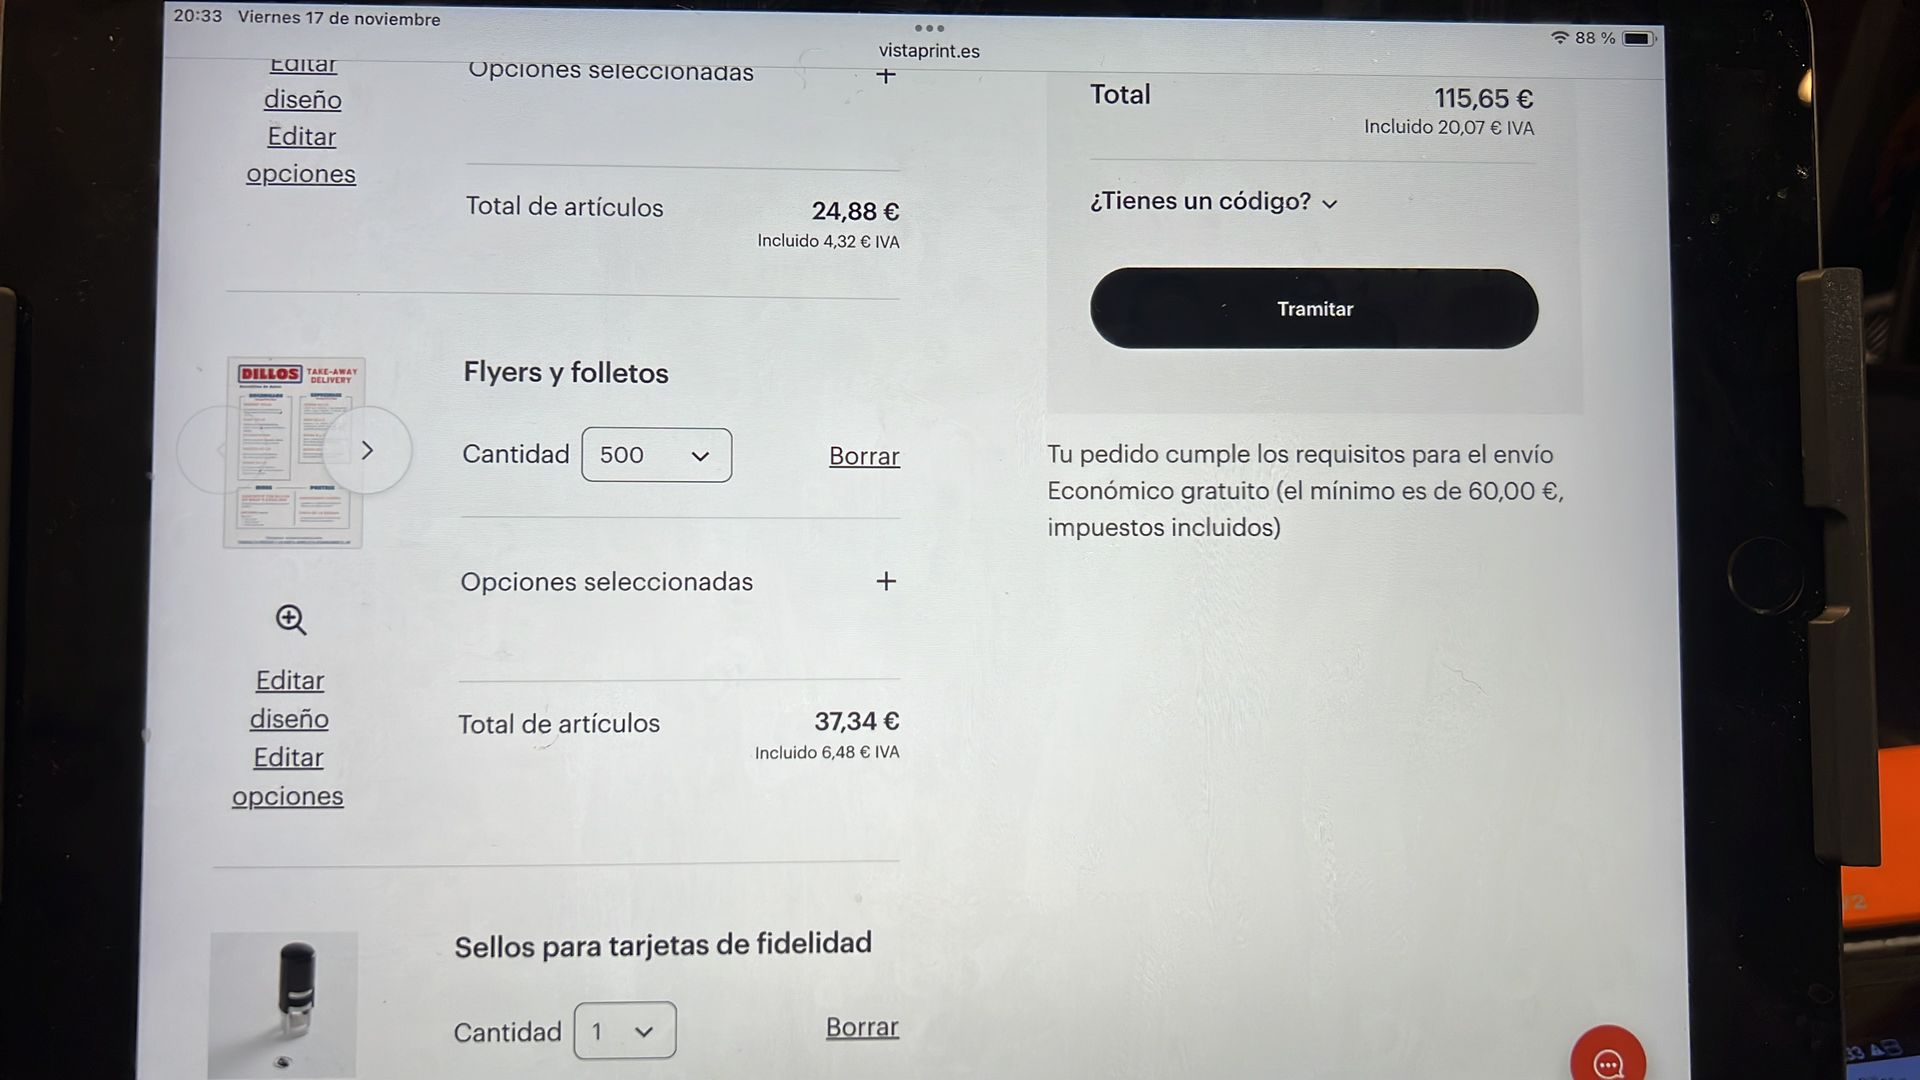Show next flyer preview with right arrow
Viewport: 1920px width, 1080px height.
[x=367, y=450]
